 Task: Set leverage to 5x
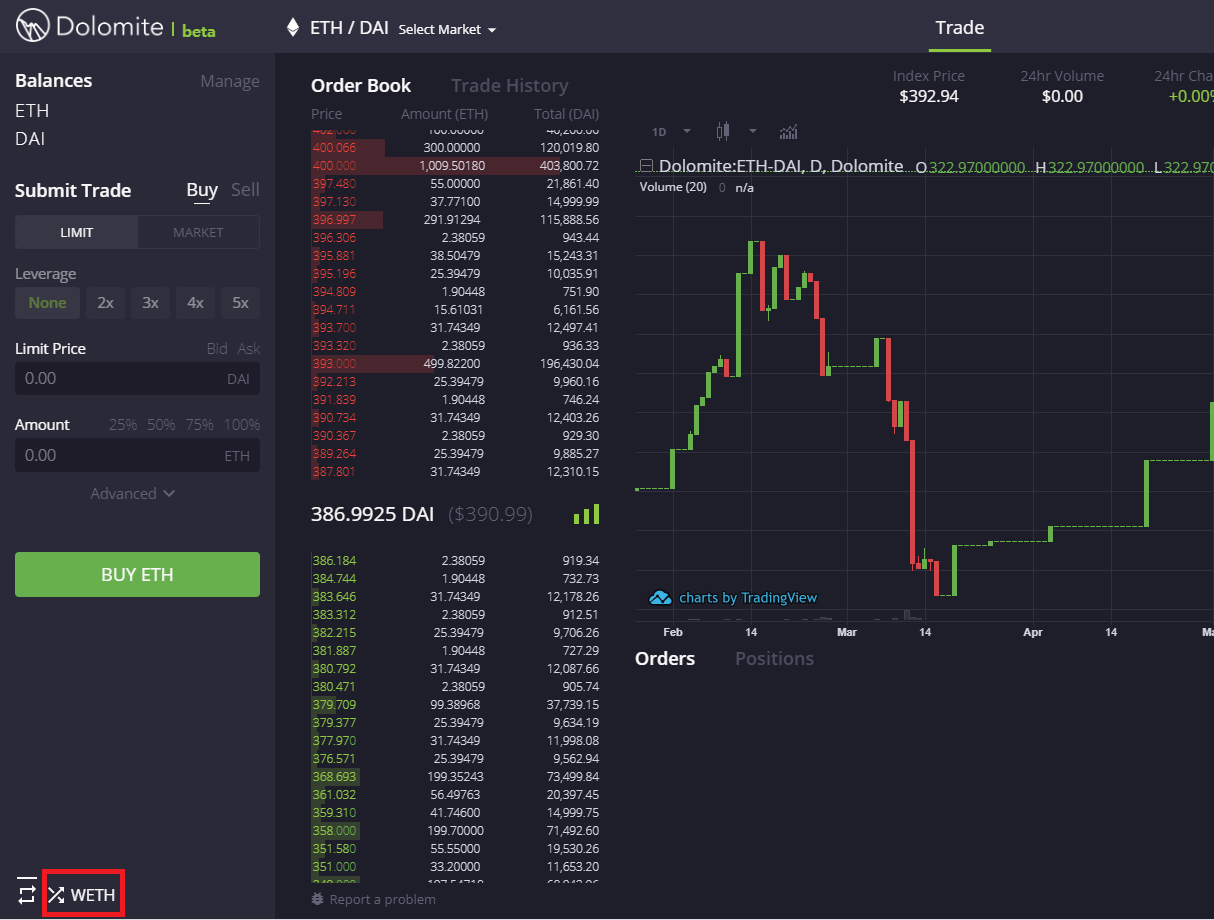point(240,303)
